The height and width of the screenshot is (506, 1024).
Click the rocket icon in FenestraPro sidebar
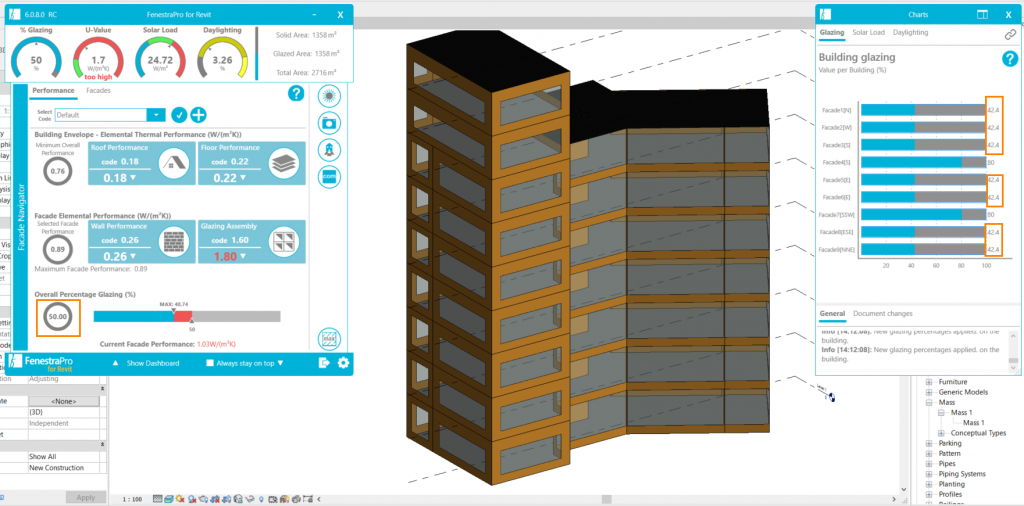tap(329, 150)
